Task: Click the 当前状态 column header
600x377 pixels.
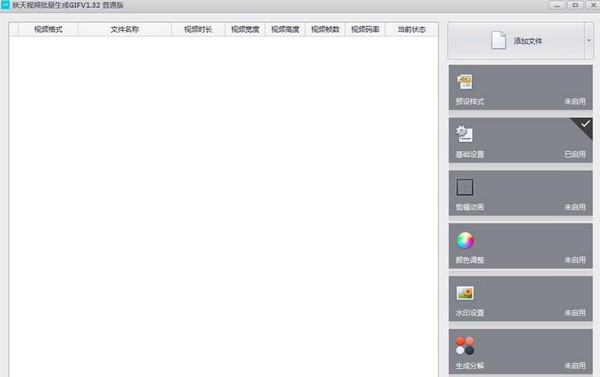Action: [x=411, y=29]
